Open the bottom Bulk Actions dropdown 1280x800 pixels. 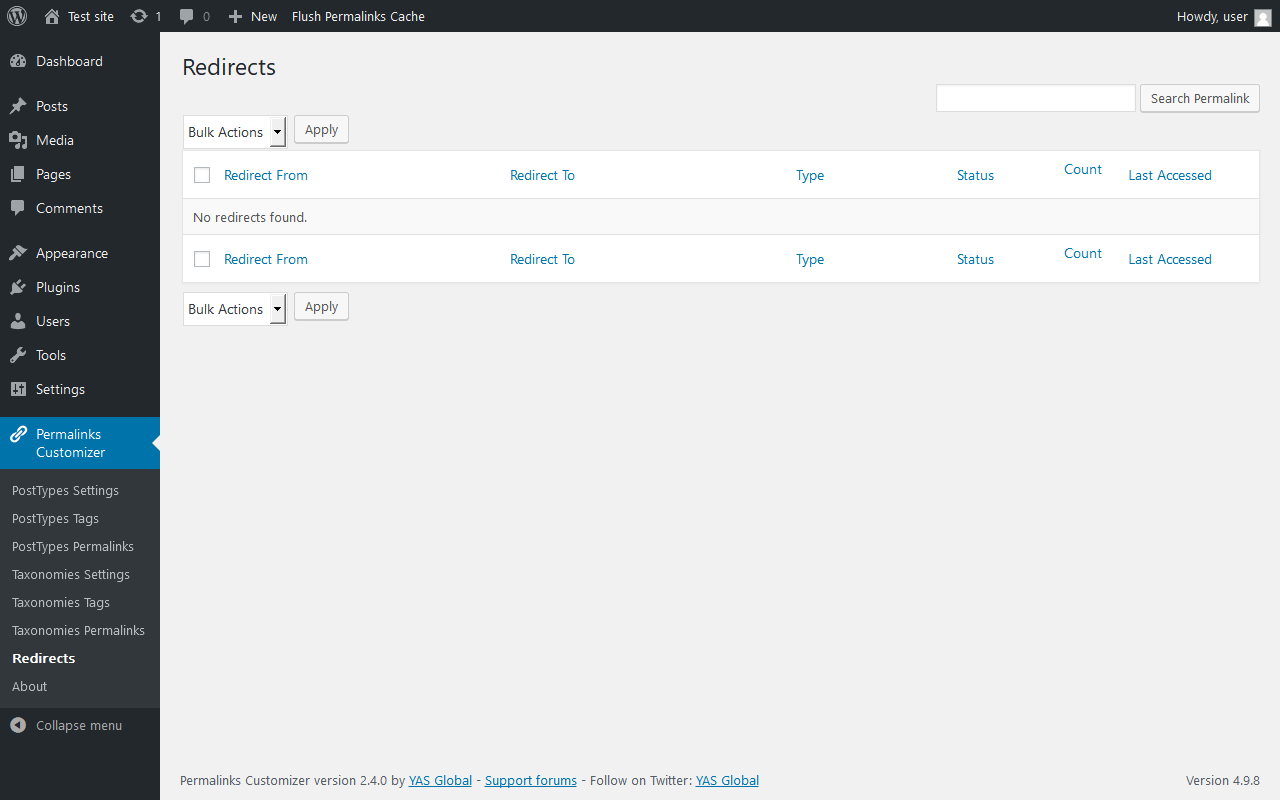[235, 309]
